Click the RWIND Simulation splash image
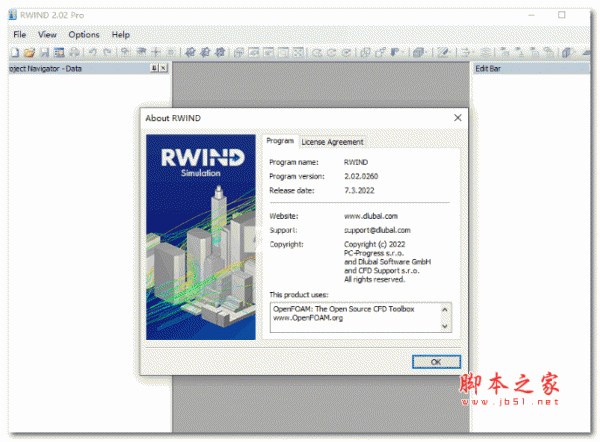The image size is (600, 442). (201, 237)
